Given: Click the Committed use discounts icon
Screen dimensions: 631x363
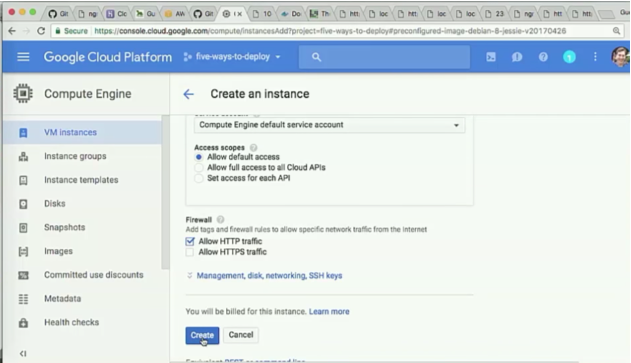Looking at the screenshot, I should coord(23,275).
